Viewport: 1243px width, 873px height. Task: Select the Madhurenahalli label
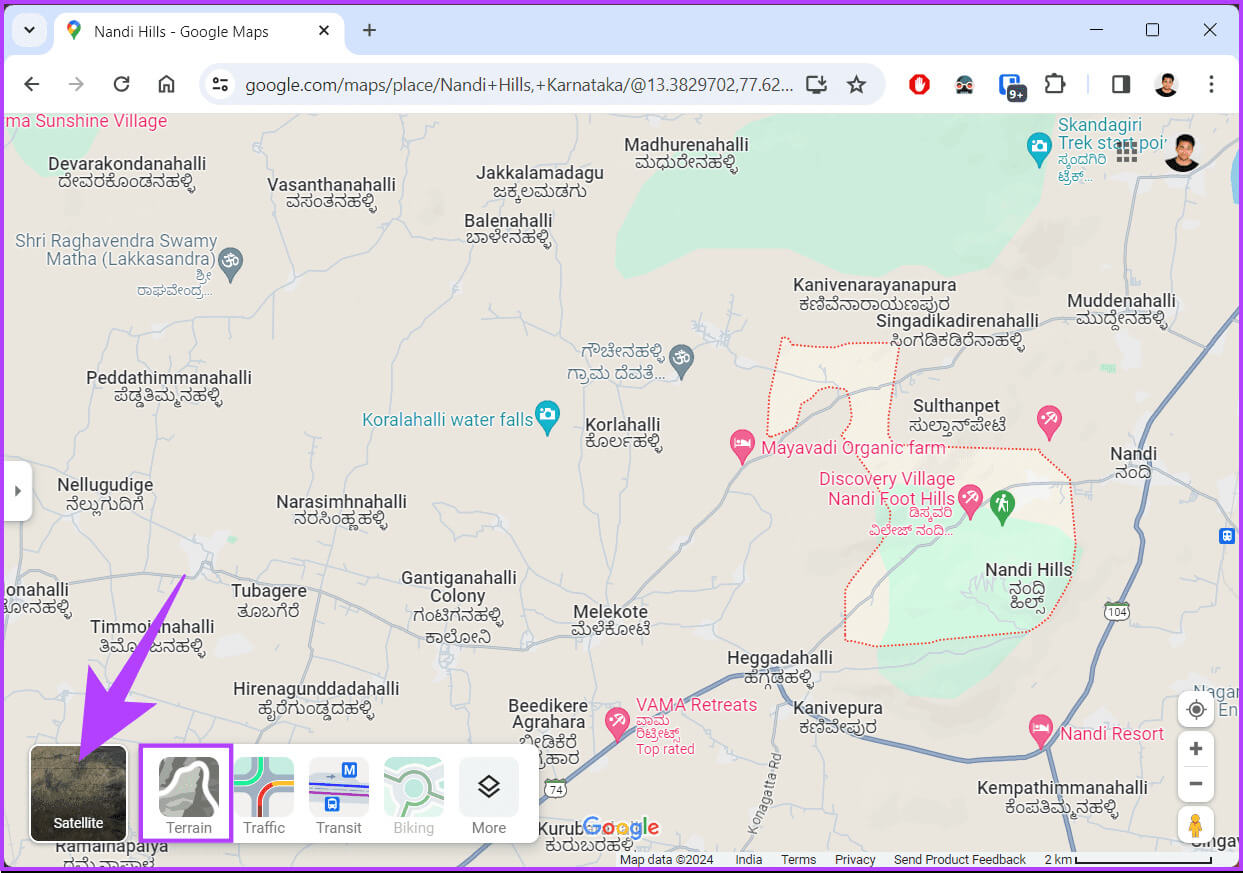click(x=686, y=154)
